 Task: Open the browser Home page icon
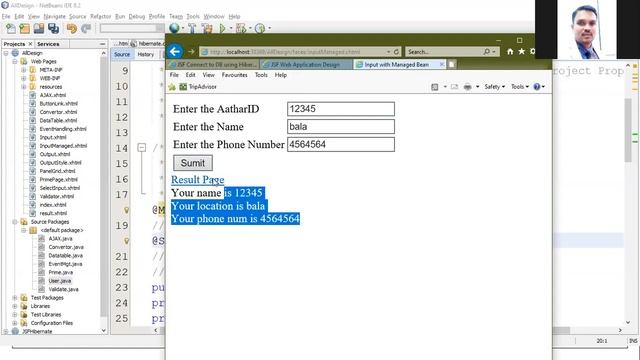[x=510, y=51]
